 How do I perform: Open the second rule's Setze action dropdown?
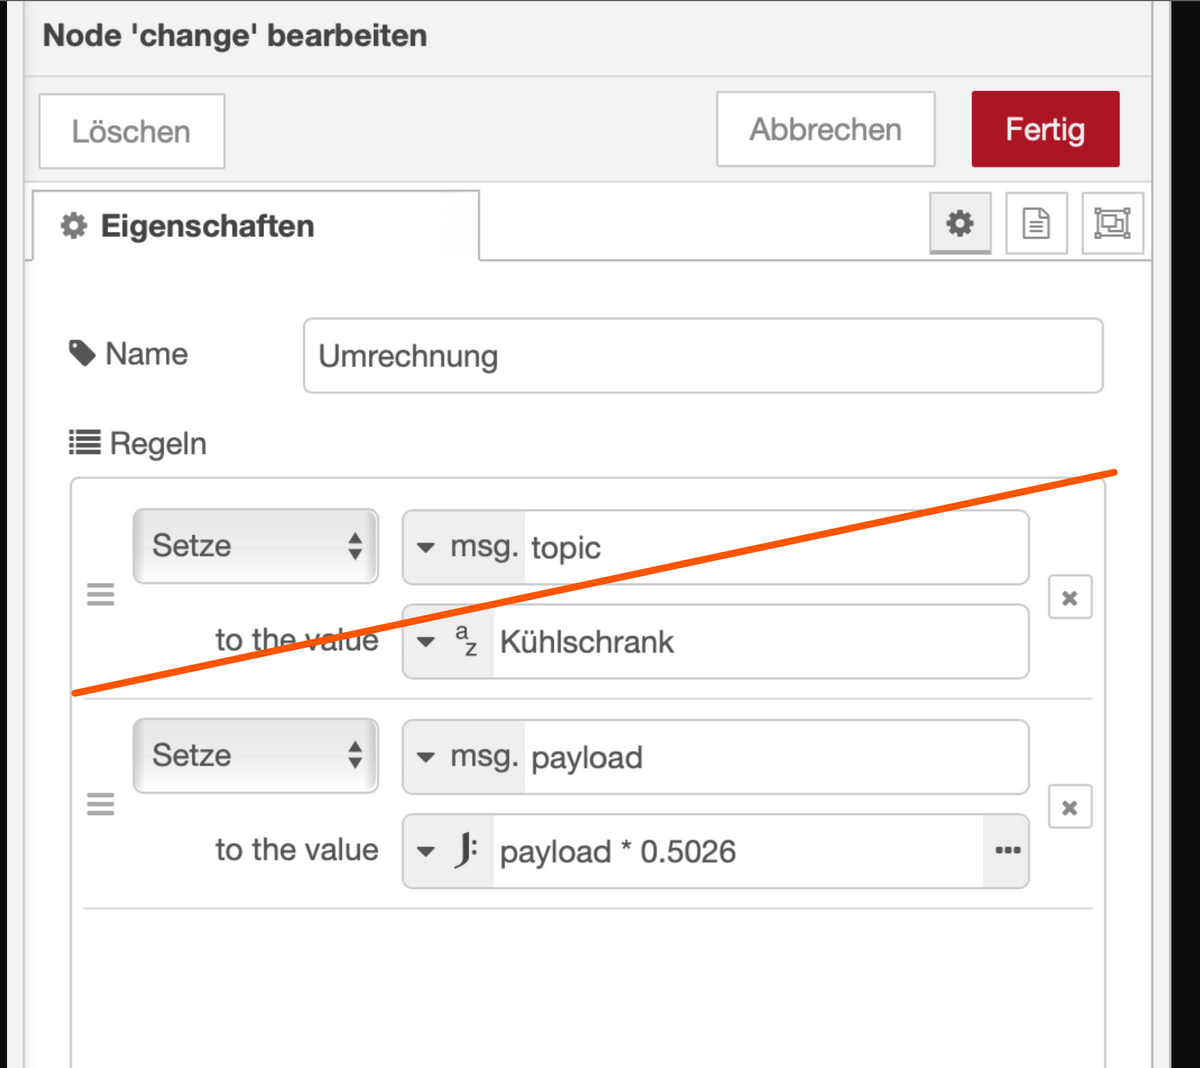click(x=256, y=756)
